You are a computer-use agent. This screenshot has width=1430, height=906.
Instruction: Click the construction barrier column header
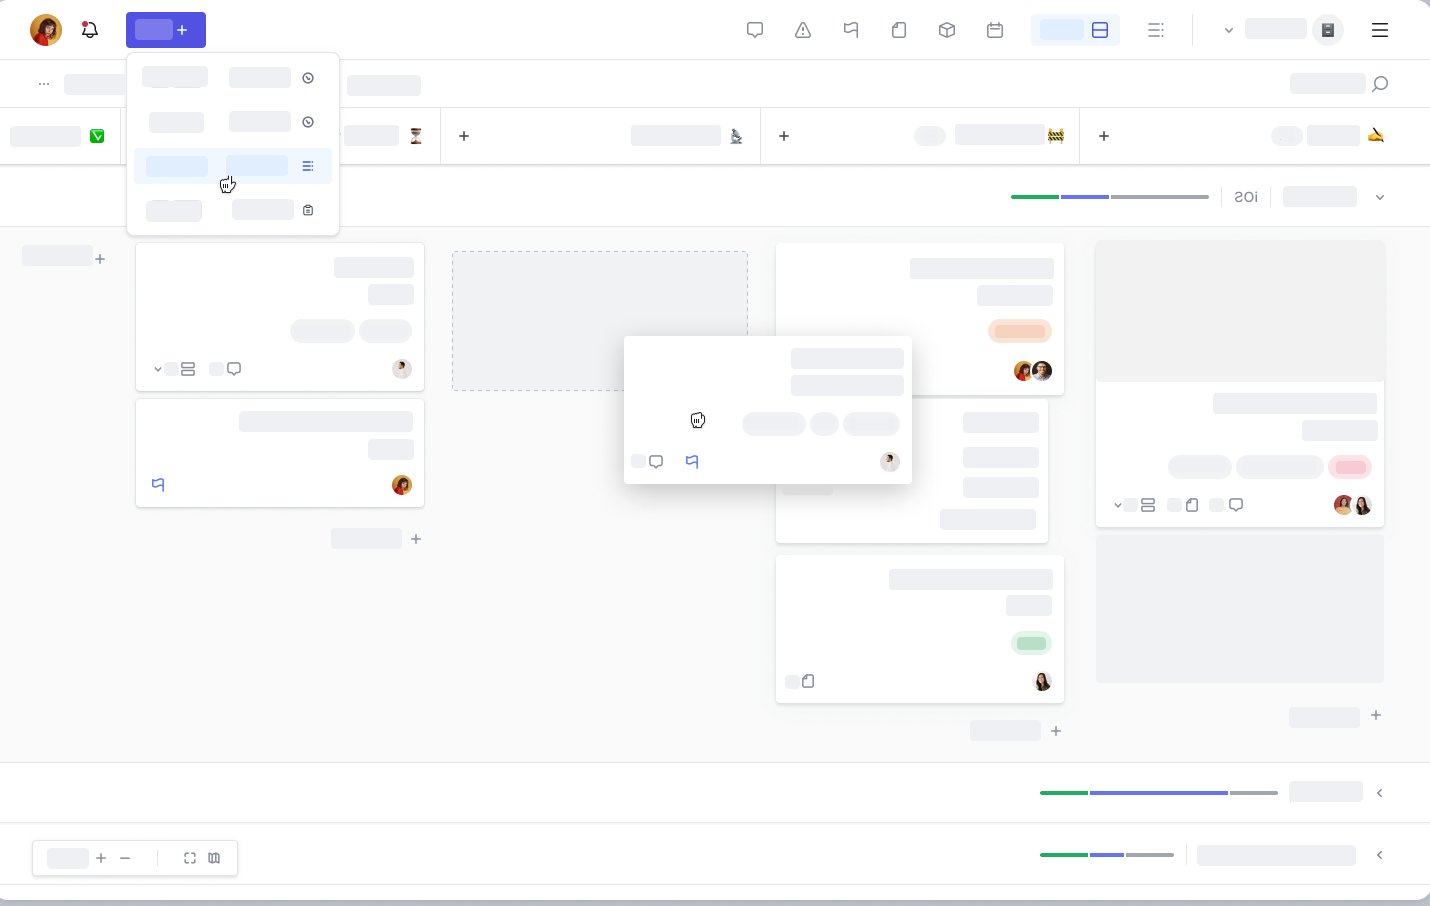(1056, 136)
